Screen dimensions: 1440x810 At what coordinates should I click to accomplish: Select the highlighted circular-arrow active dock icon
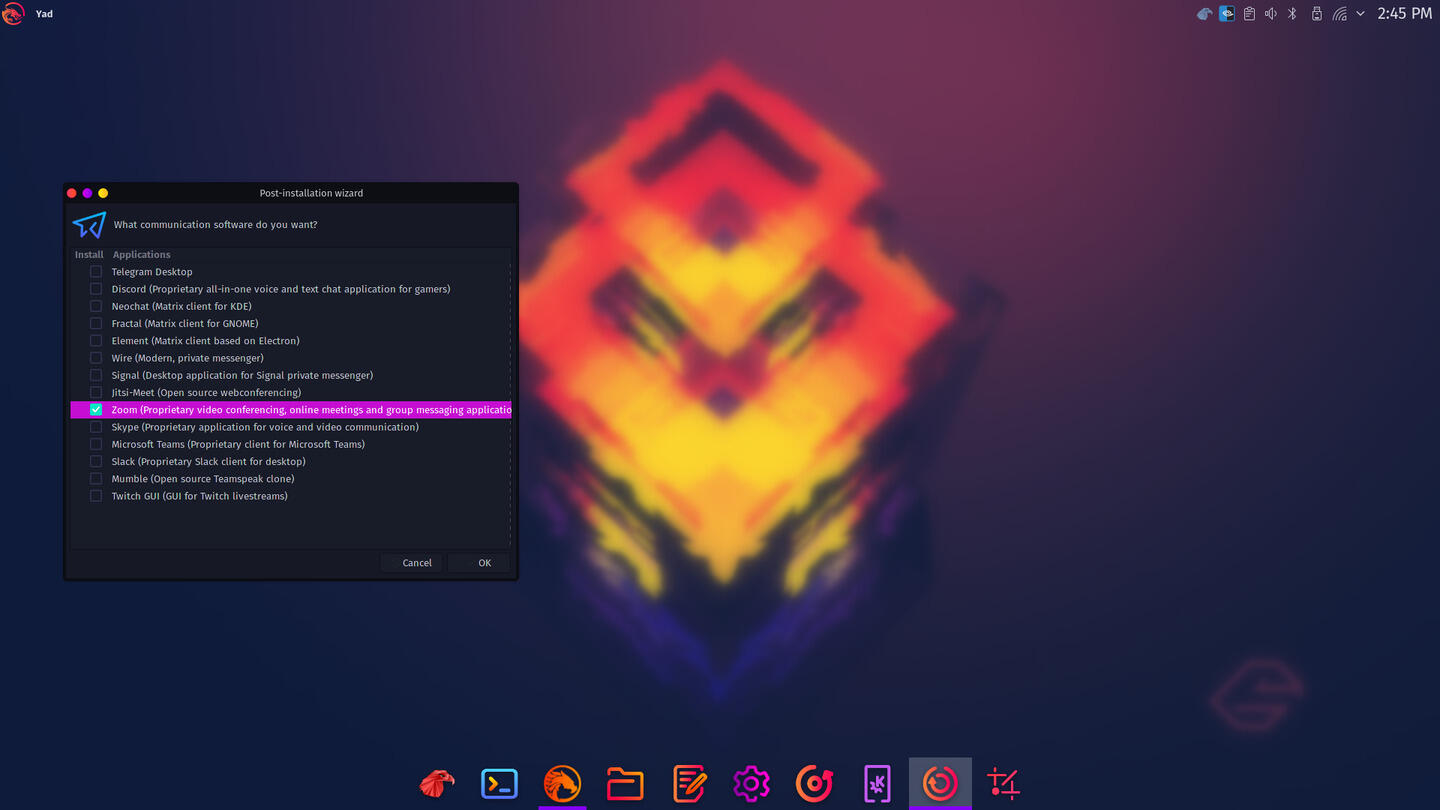(x=940, y=783)
